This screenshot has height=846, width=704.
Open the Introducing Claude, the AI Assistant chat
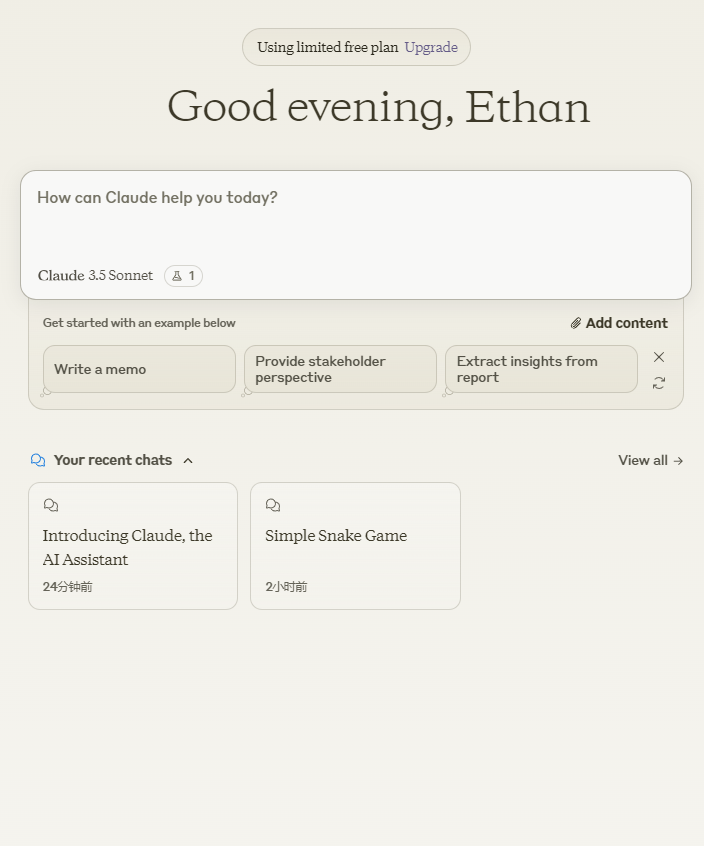point(133,546)
